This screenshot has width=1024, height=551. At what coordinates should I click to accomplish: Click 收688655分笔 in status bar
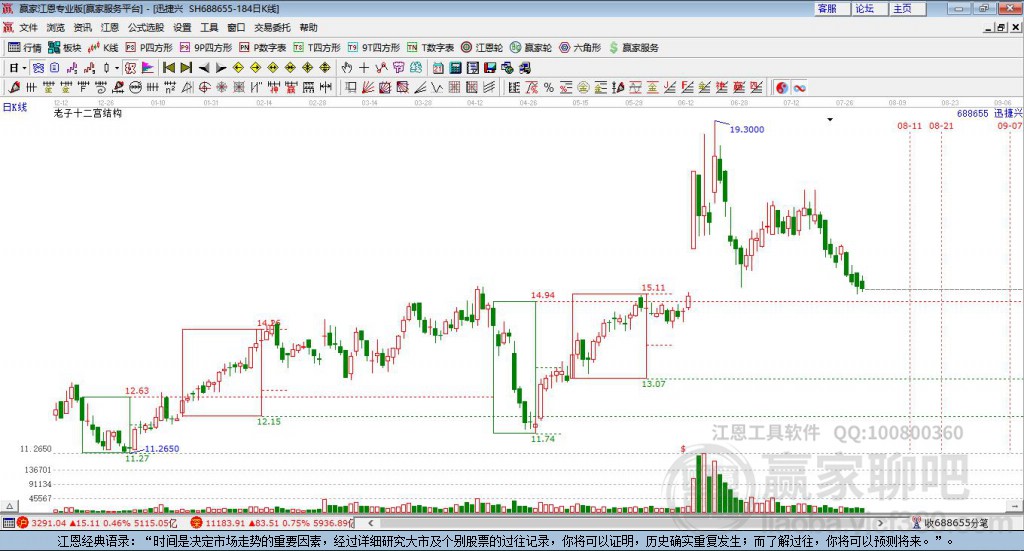(x=956, y=523)
